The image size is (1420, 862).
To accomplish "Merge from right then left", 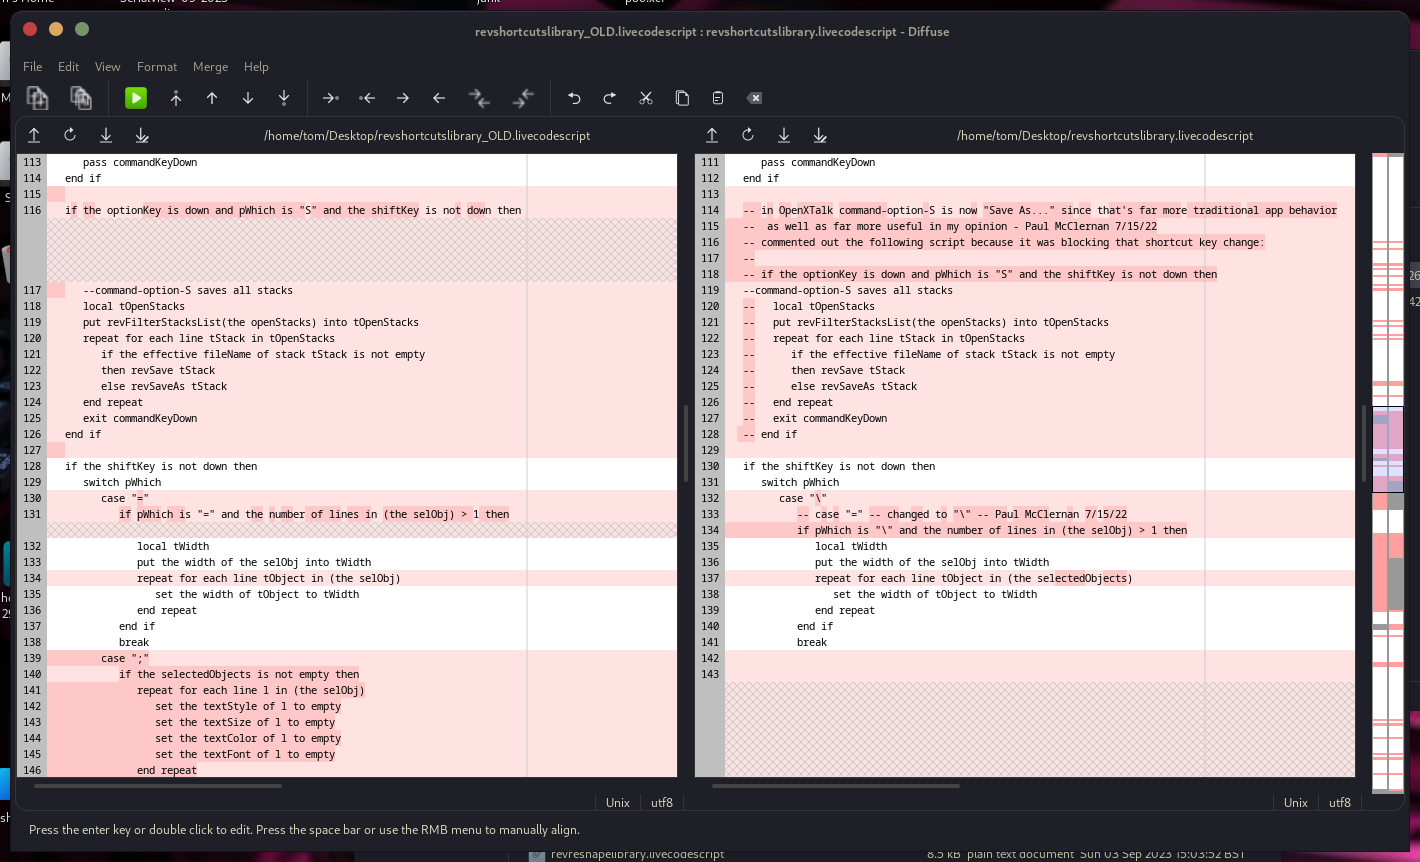I will click(x=523, y=97).
